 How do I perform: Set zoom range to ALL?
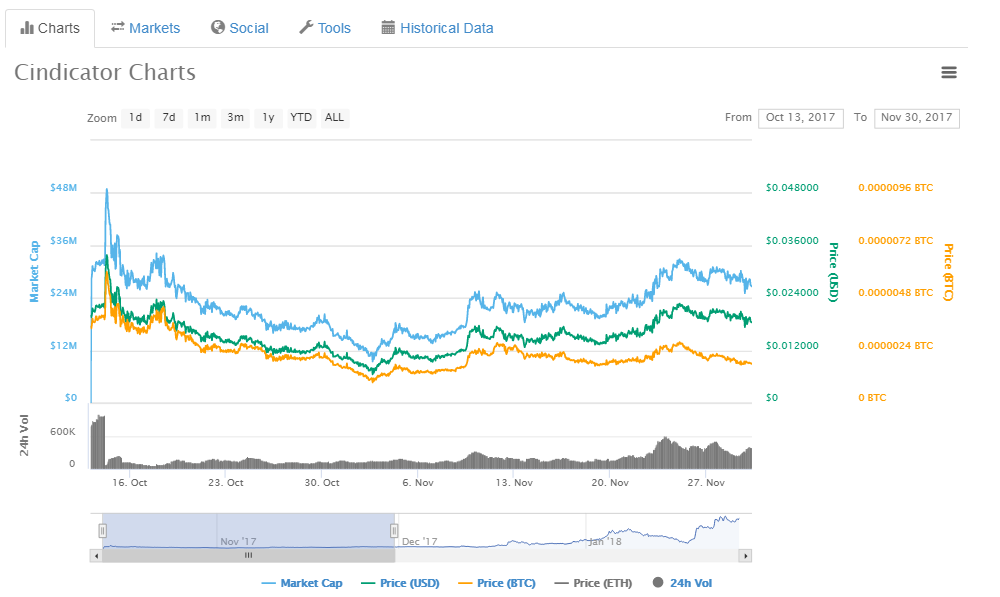334,117
